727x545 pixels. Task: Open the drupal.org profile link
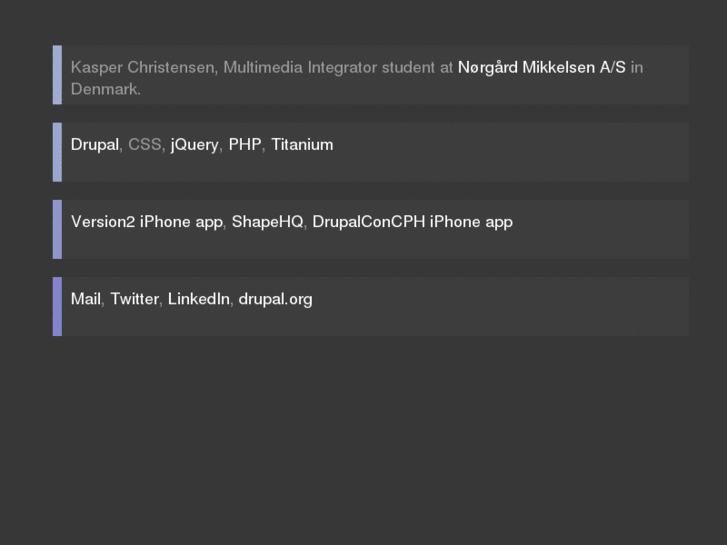275,299
